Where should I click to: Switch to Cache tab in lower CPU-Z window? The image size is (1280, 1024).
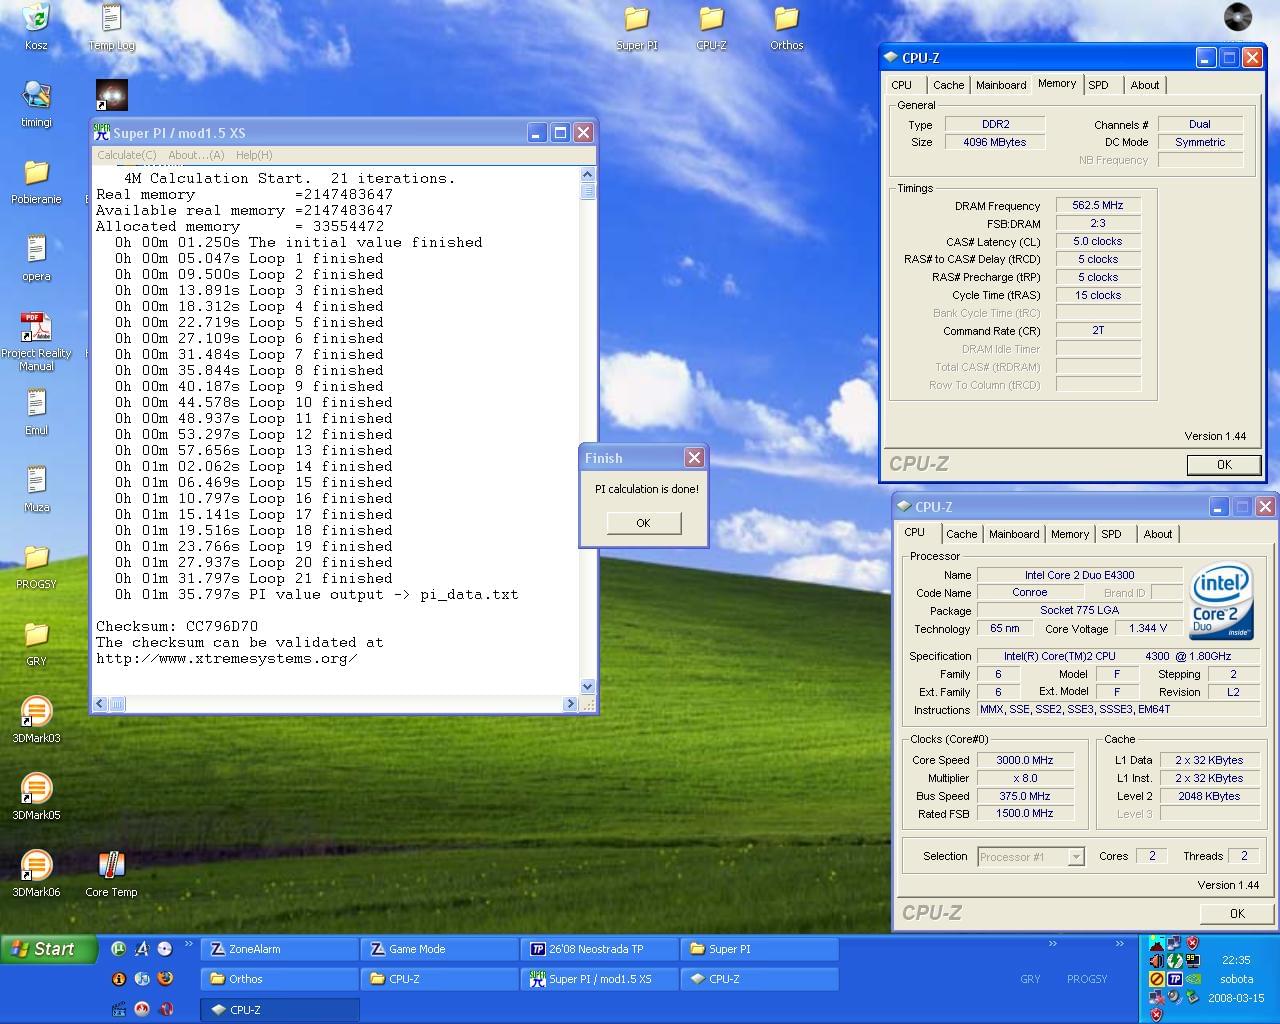961,534
